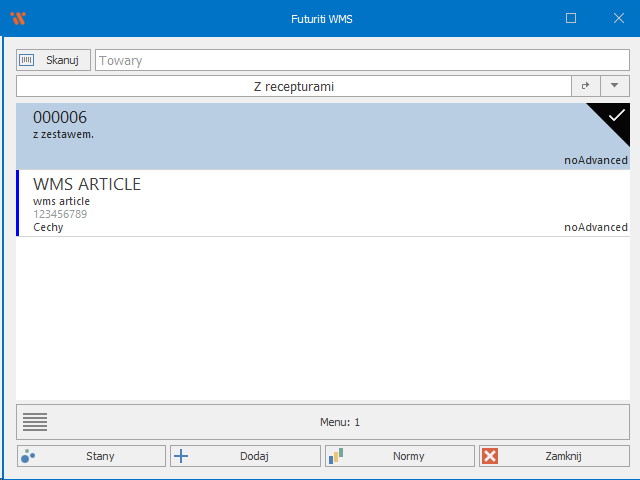Viewport: 640px width, 480px height.
Task: Open the Menu: 1 bar
Action: [340, 422]
